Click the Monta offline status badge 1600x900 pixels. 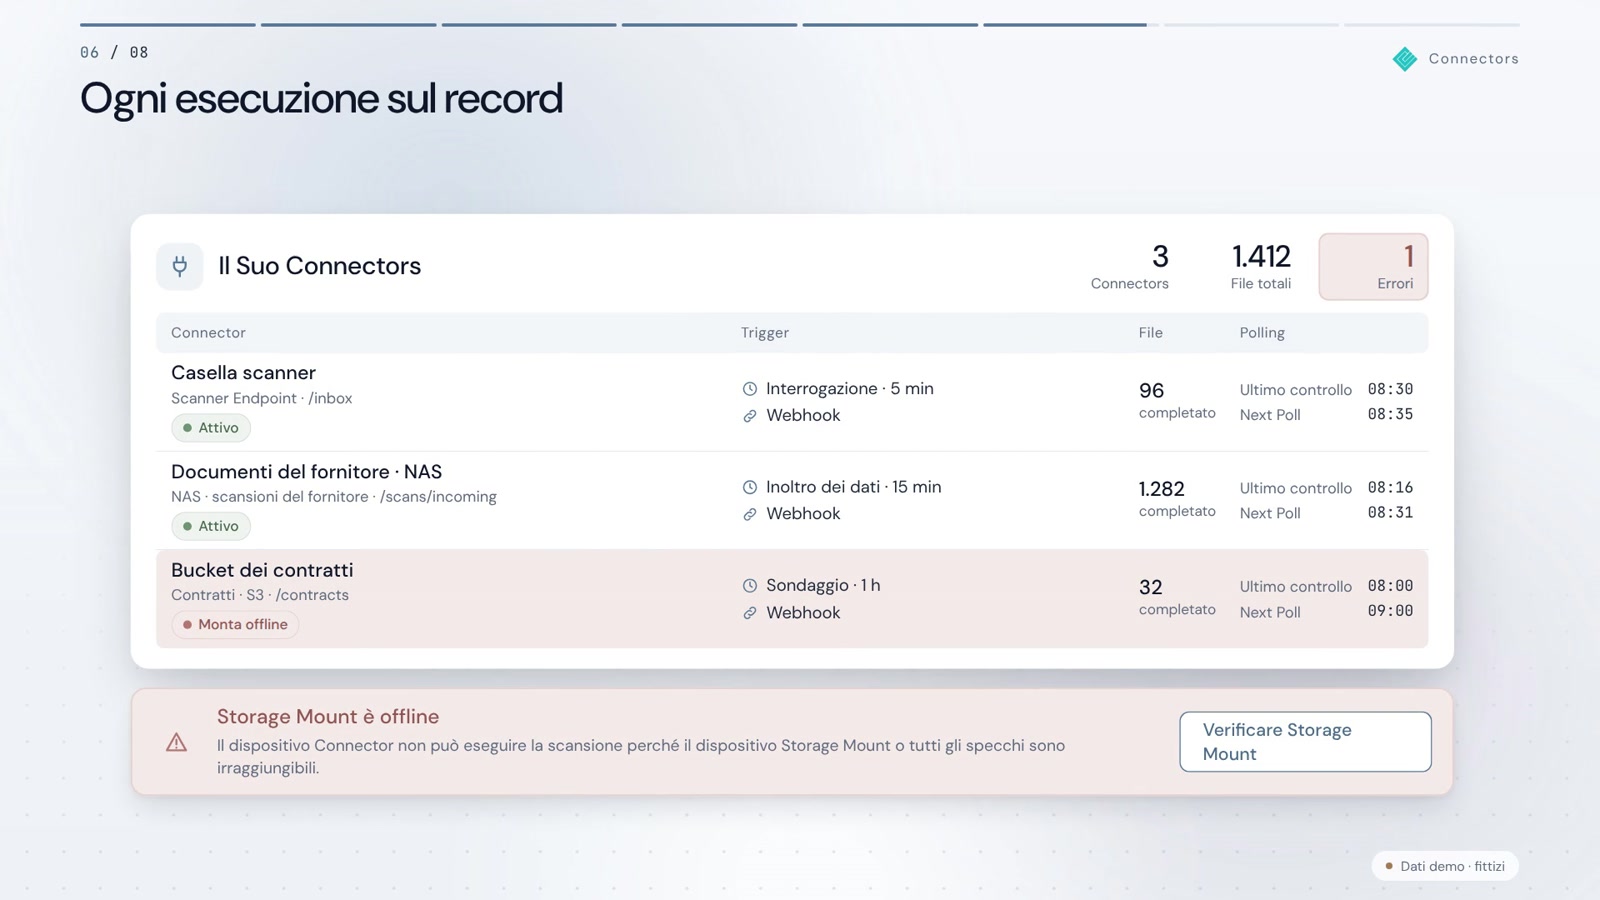235,625
